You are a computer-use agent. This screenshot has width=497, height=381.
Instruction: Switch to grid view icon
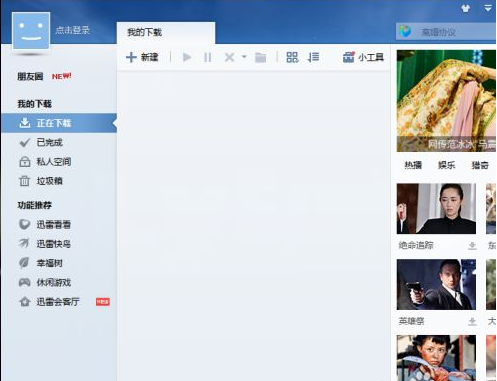pyautogui.click(x=292, y=57)
